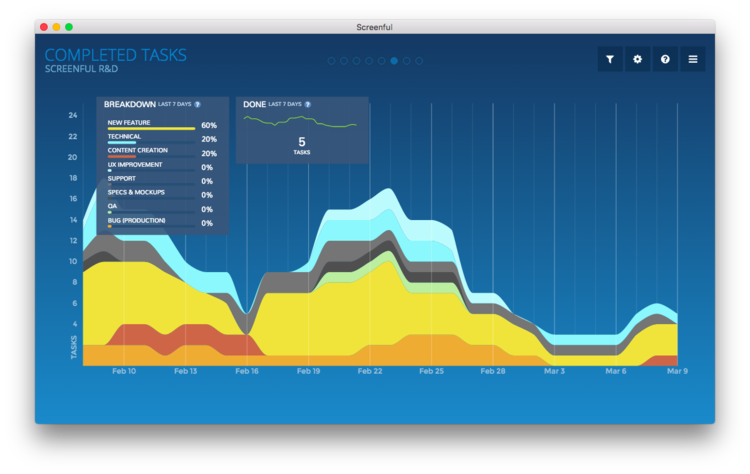The height and width of the screenshot is (474, 750).
Task: Select the first page indicator dot
Action: [331, 61]
